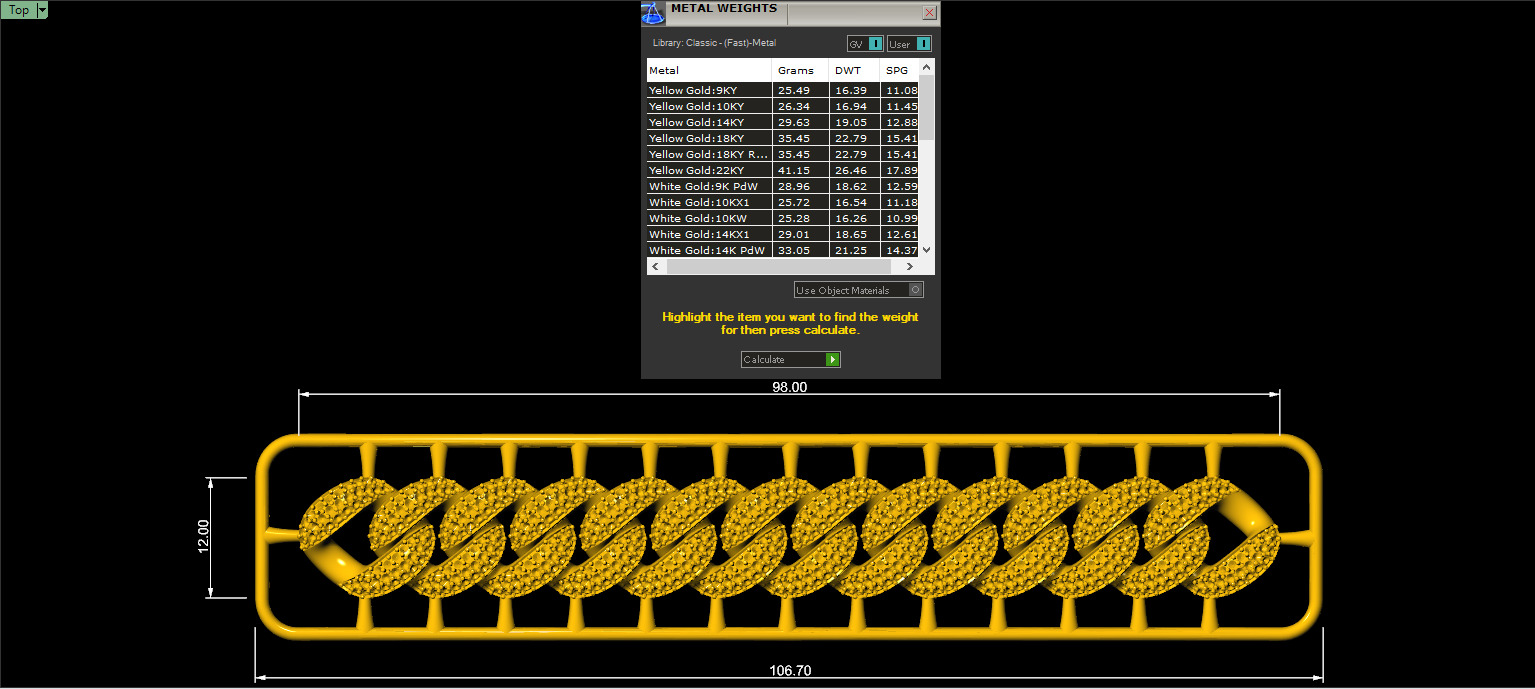Click the 106.70 dimension label
This screenshot has height=689, width=1535.
click(x=789, y=671)
